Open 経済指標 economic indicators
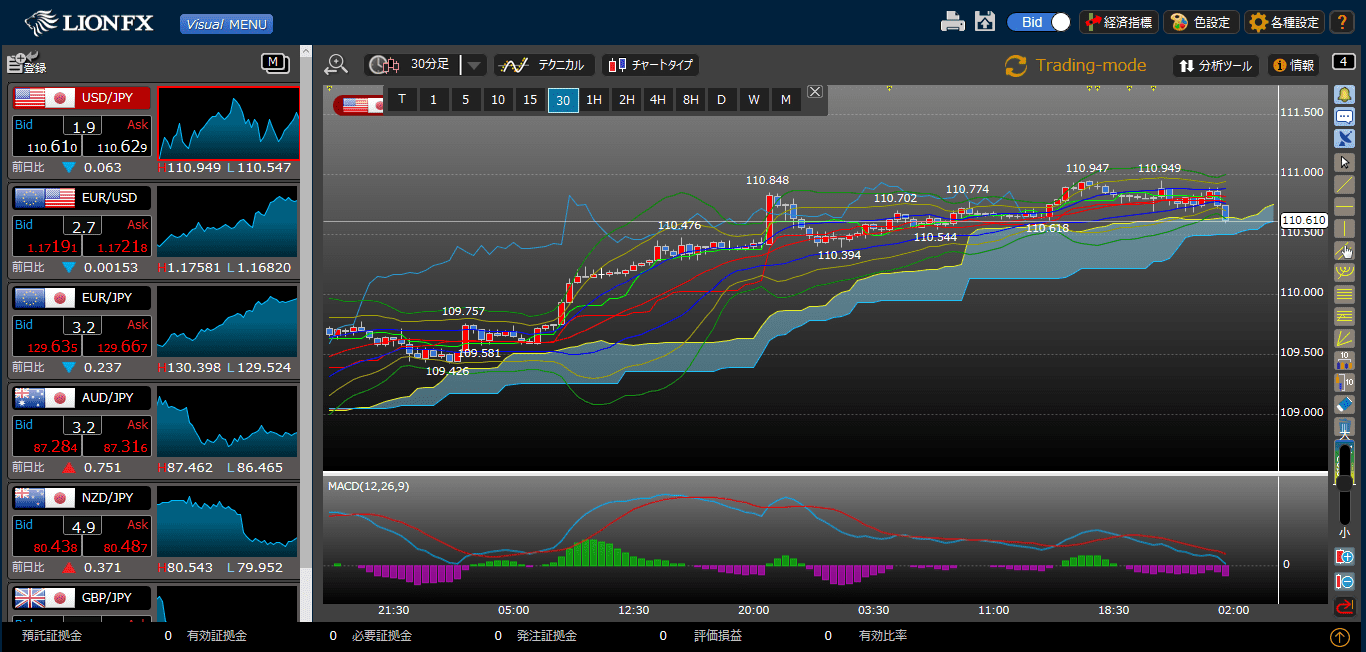 (x=1119, y=22)
